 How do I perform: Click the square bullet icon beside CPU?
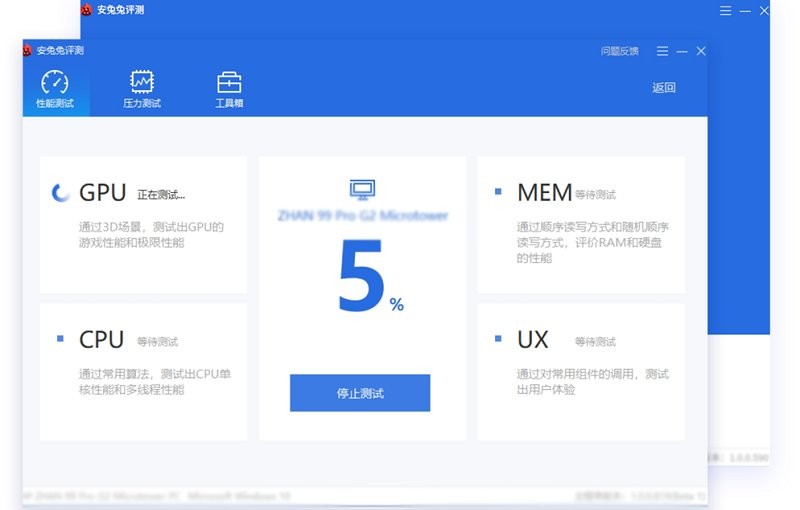(x=60, y=338)
